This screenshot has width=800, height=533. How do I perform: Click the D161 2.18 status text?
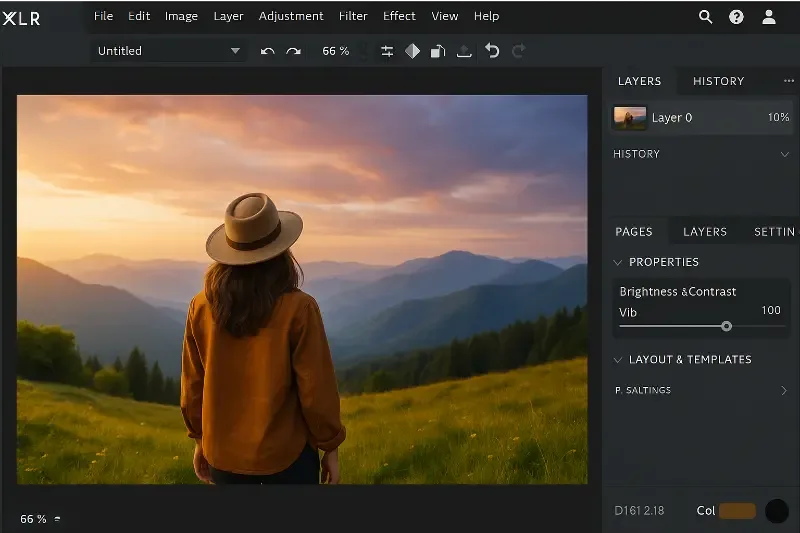click(639, 511)
